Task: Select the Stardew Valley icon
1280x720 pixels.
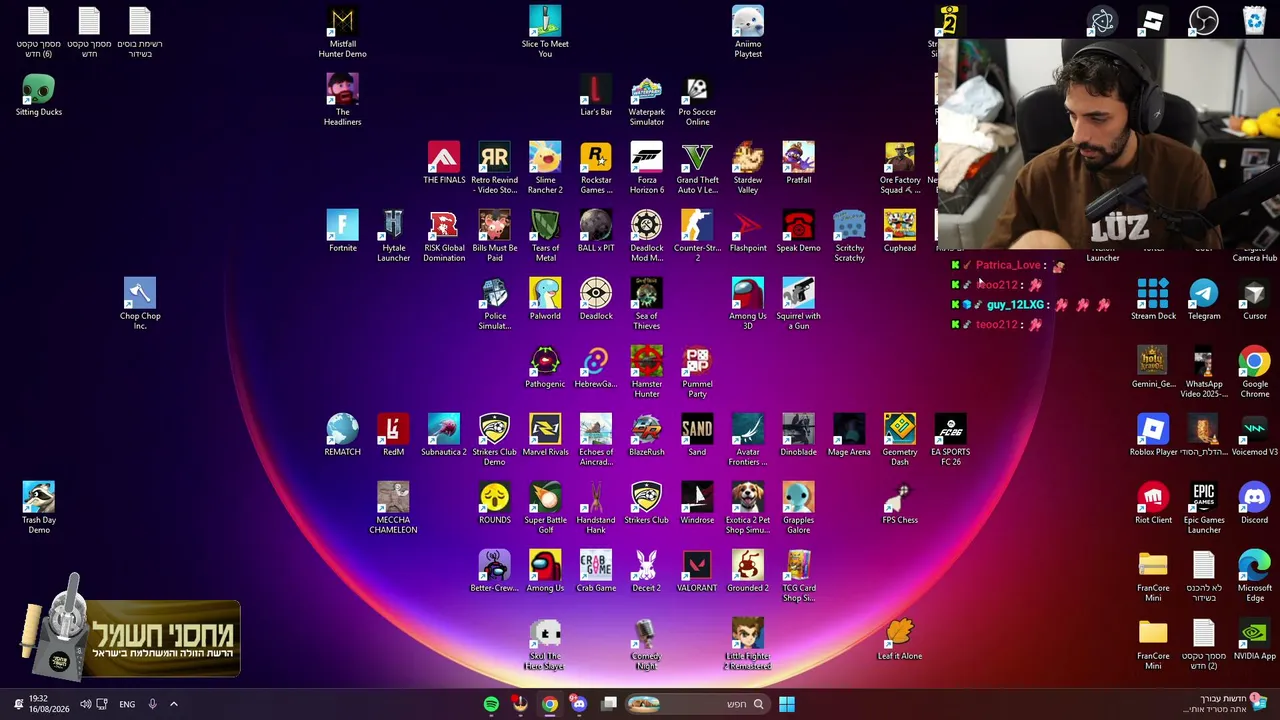Action: click(x=748, y=168)
